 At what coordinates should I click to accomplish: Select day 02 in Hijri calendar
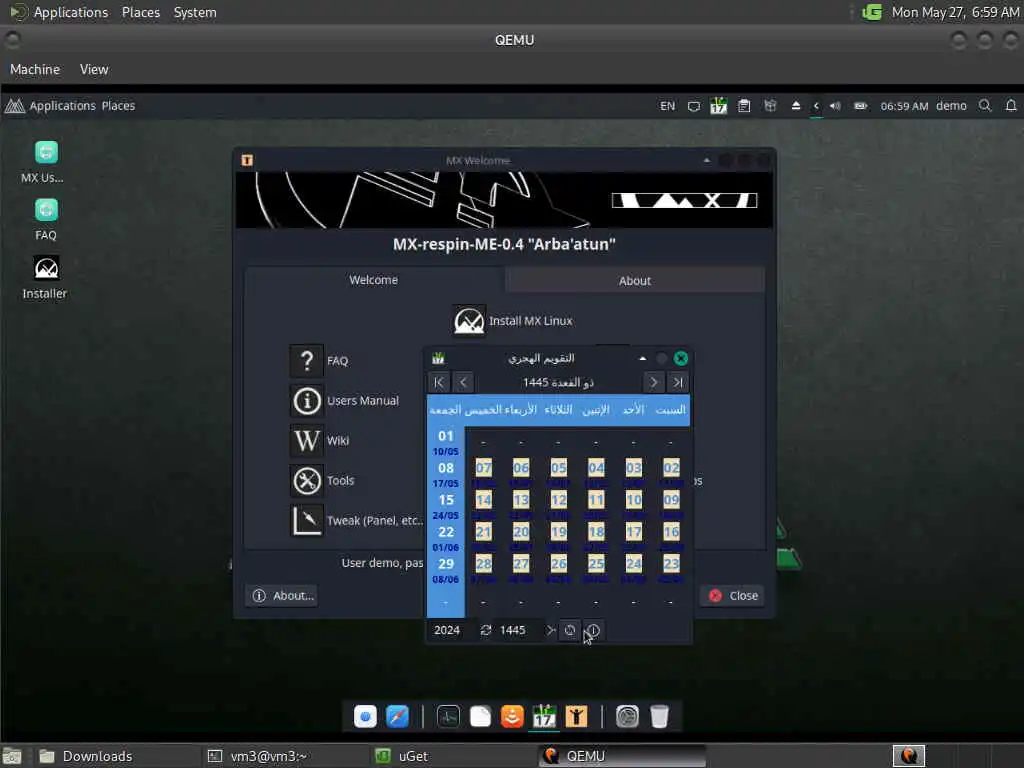[671, 468]
